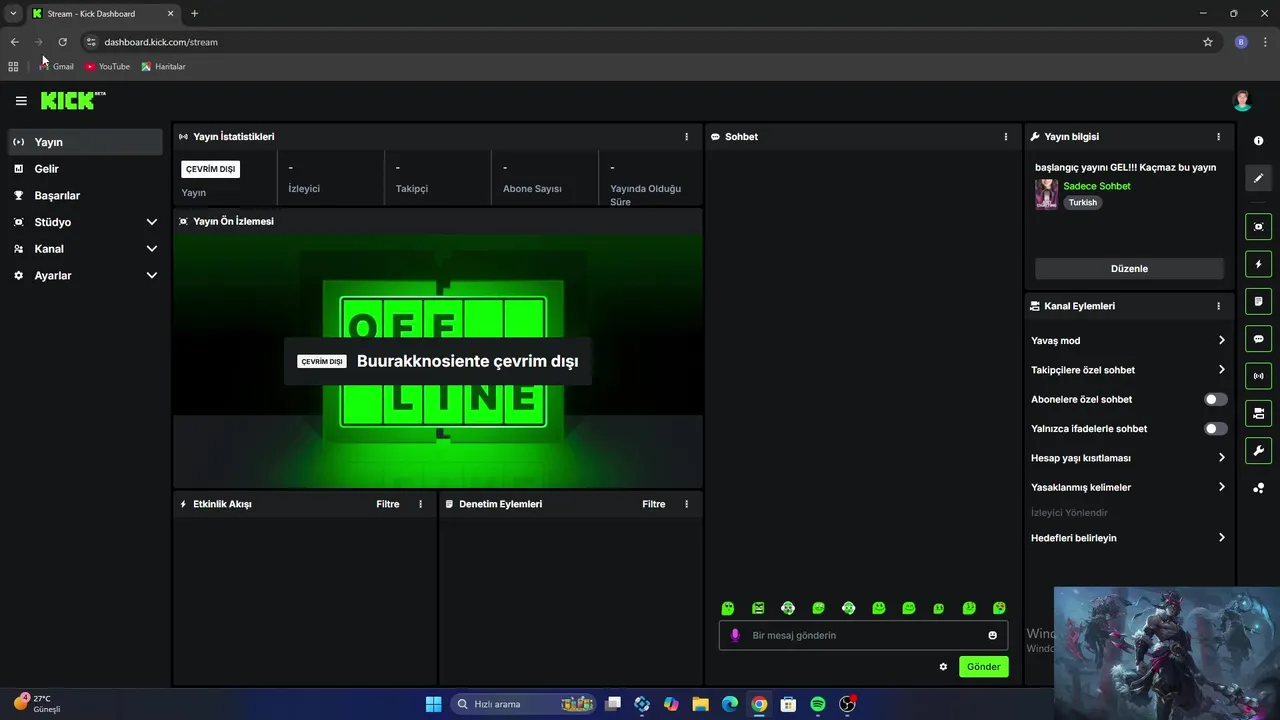Image resolution: width=1280 pixels, height=720 pixels.
Task: Click the purple microphone icon in chat box
Action: click(x=735, y=635)
